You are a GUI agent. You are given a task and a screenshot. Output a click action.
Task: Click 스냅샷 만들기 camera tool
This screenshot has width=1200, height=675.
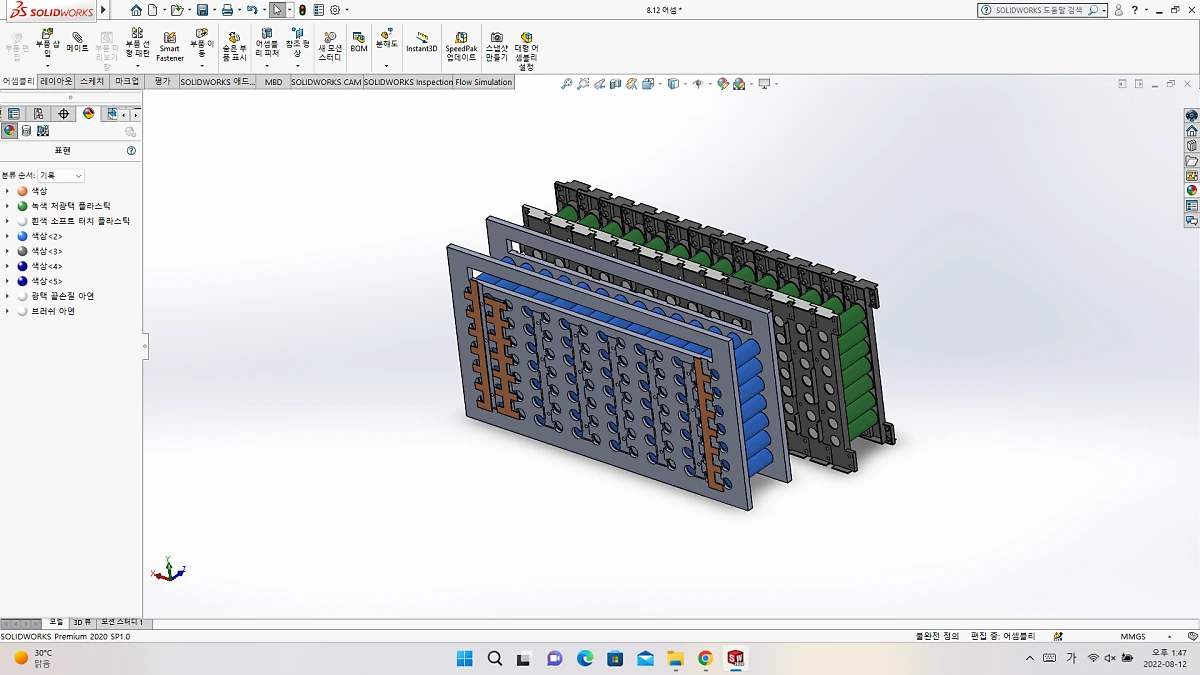[x=497, y=46]
